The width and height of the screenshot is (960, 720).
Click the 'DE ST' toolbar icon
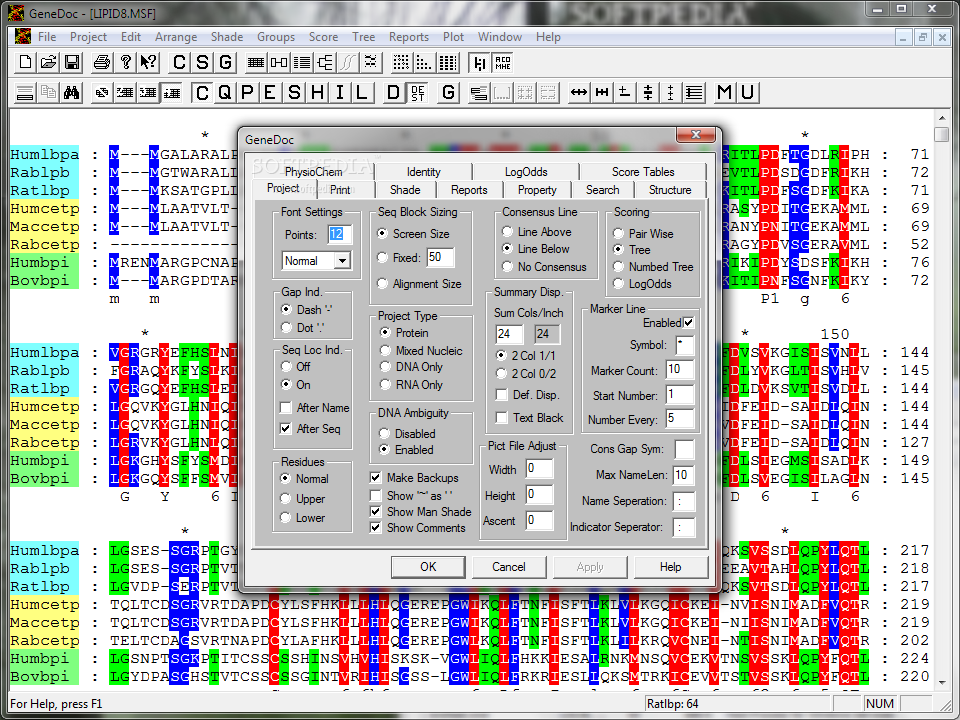[x=418, y=92]
